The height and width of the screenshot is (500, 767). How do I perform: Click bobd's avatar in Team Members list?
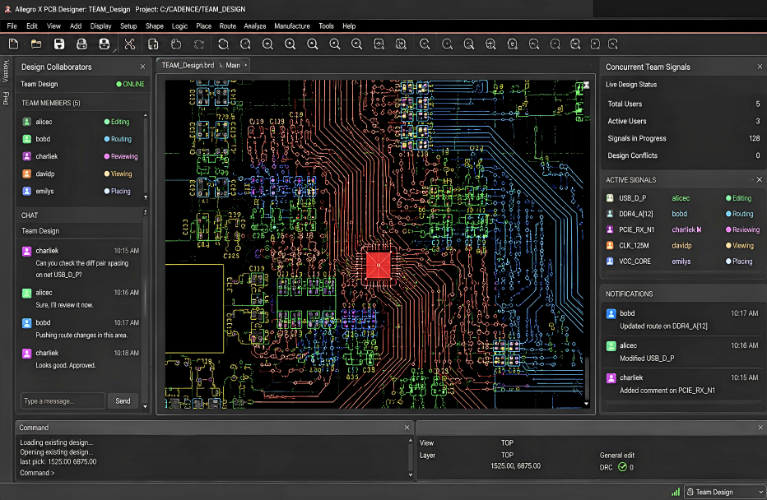(27, 139)
